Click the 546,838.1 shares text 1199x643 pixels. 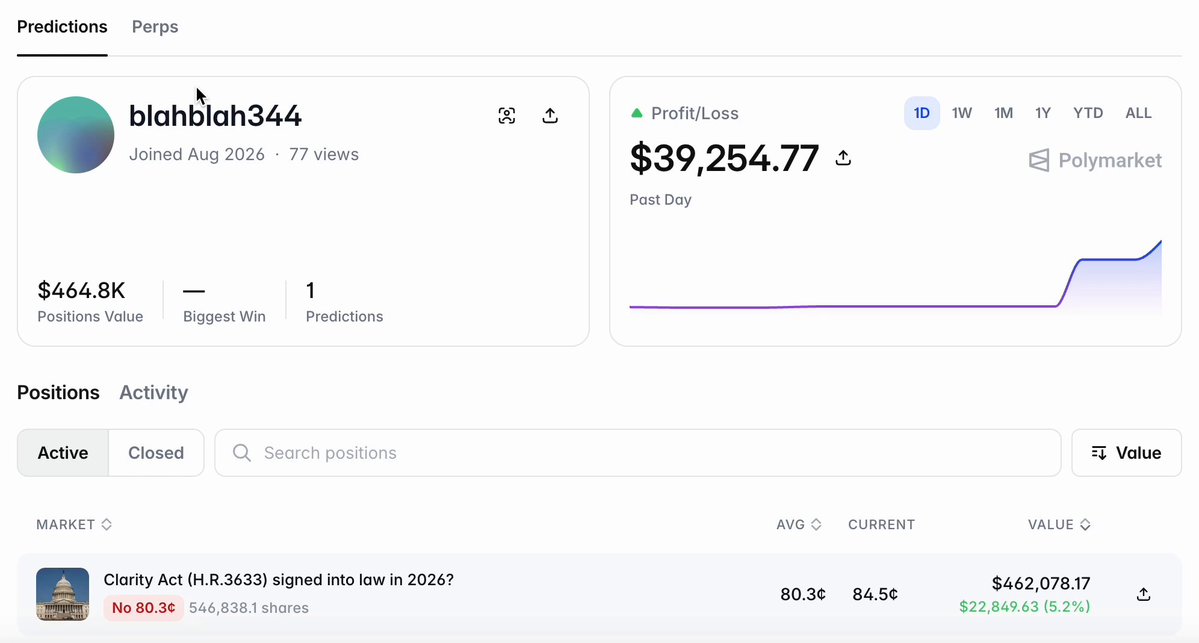tap(249, 608)
